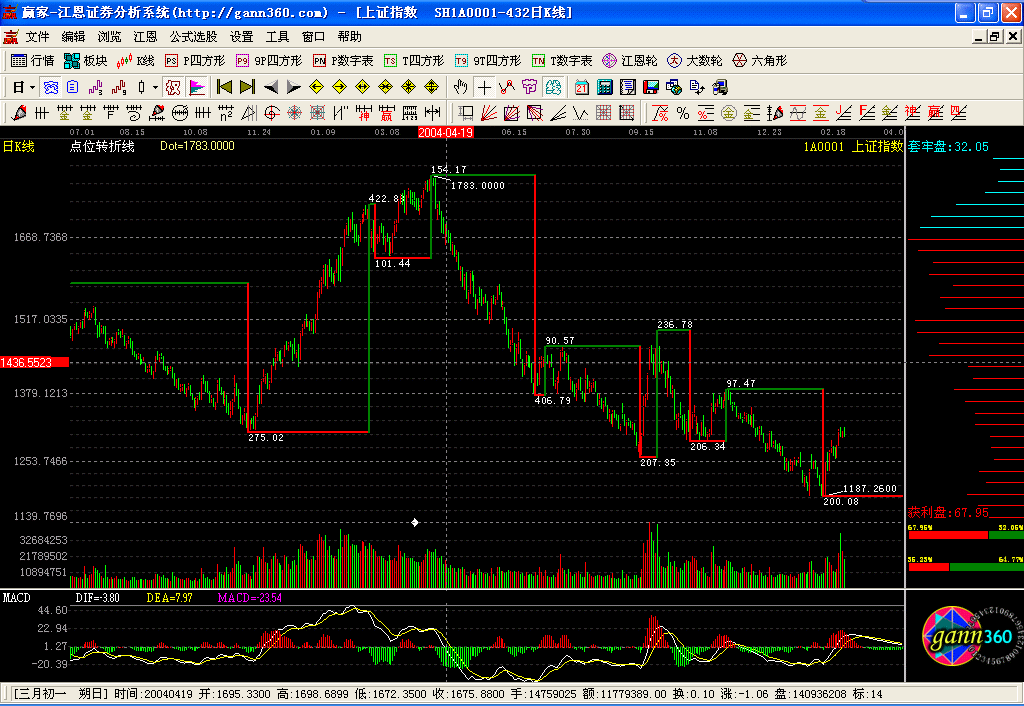
Task: Click the 2004-04-19 date marker on timeline
Action: (445, 132)
